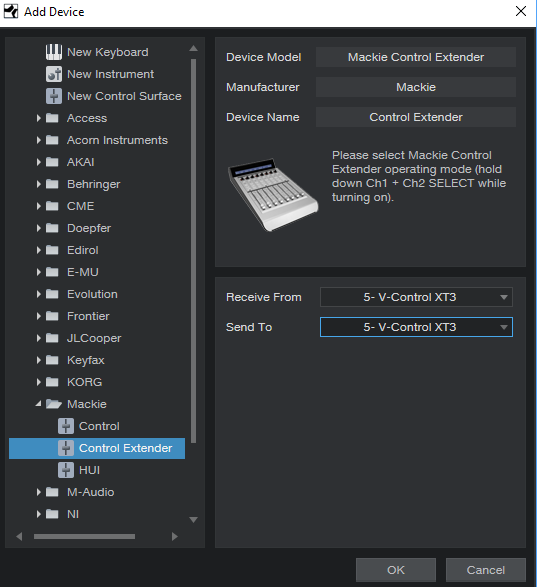The height and width of the screenshot is (587, 537).
Task: Expand the NI folder arrow
Action: point(39,514)
